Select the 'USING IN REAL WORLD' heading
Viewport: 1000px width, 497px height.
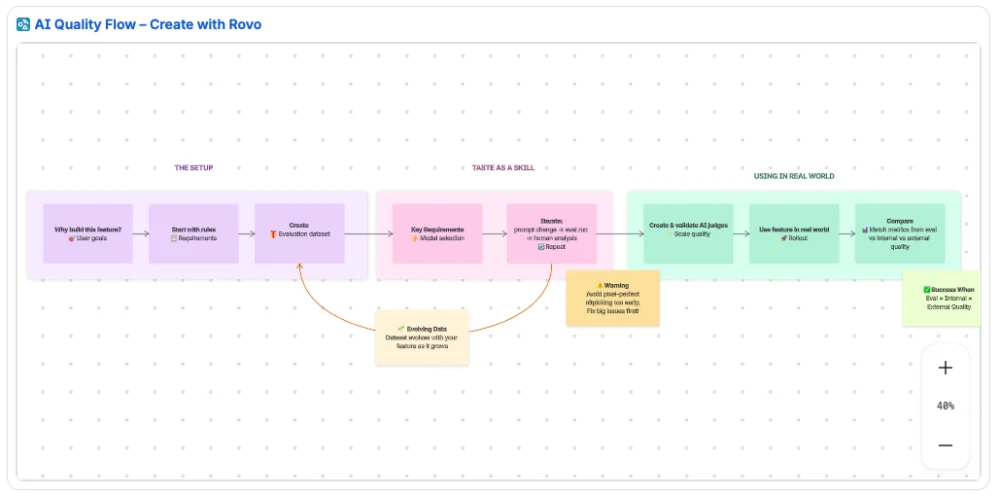[x=794, y=176]
